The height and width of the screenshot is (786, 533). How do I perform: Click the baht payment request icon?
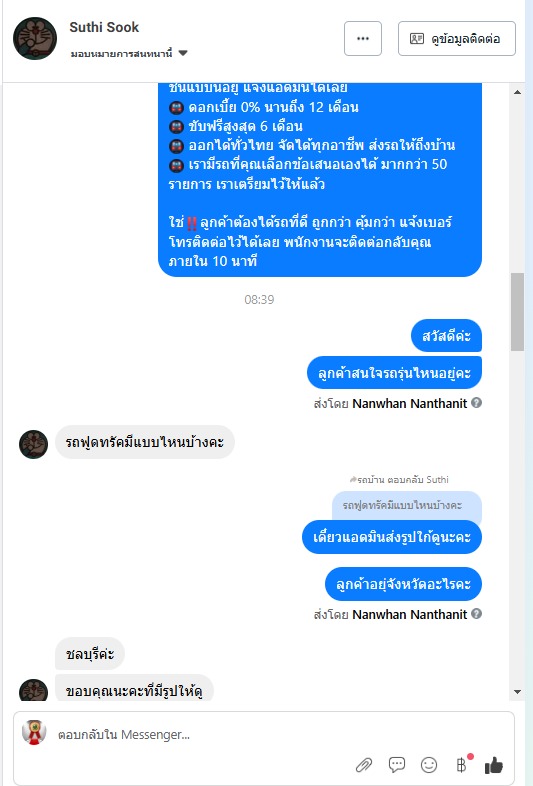(461, 764)
